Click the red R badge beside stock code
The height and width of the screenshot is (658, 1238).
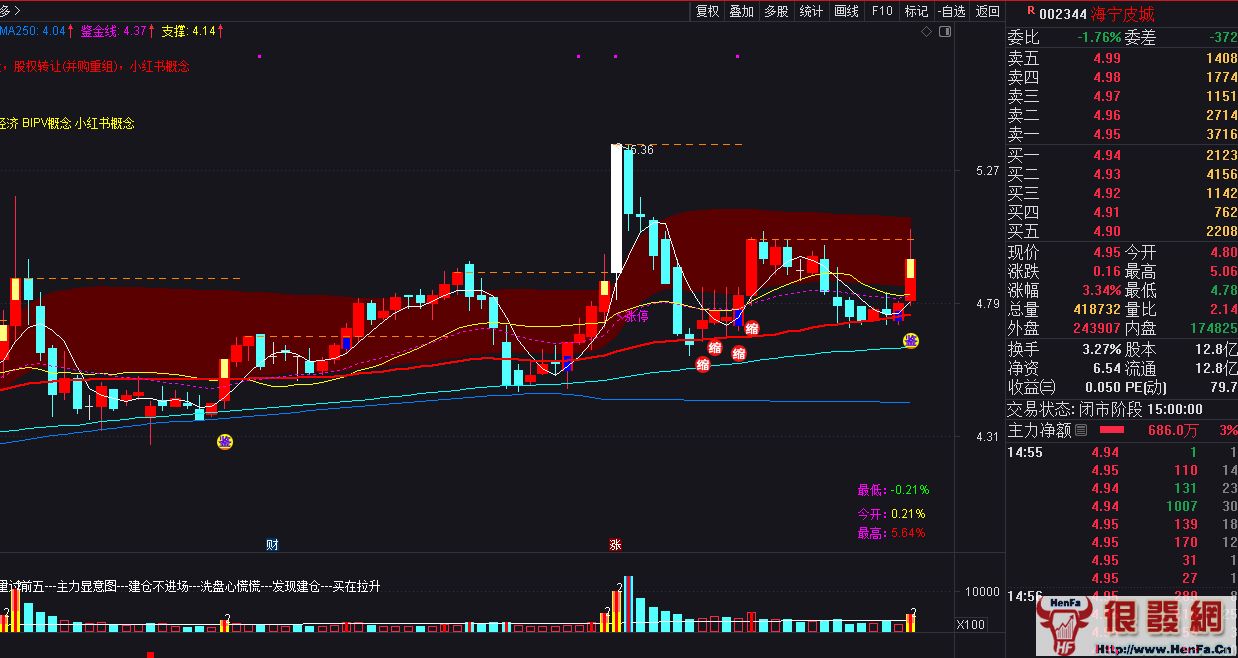click(1030, 12)
